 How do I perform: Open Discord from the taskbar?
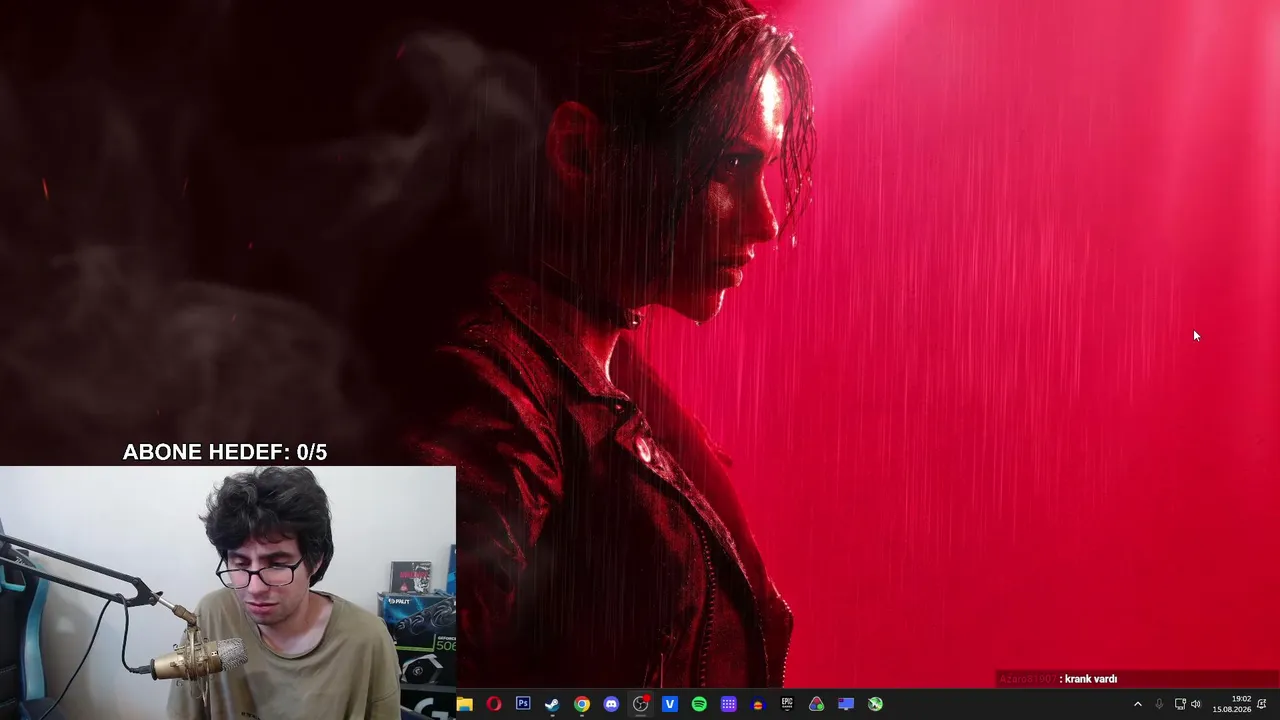pyautogui.click(x=611, y=704)
